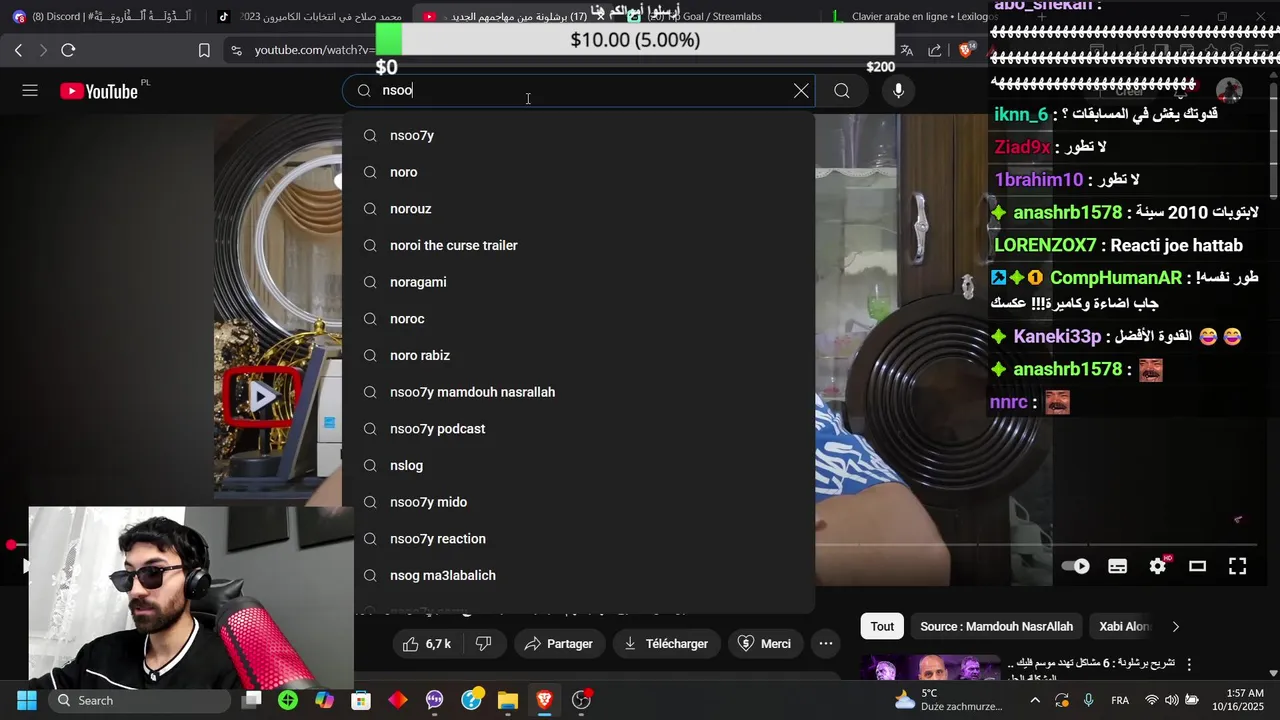The height and width of the screenshot is (720, 1280).
Task: Go to the YouTube home logo
Action: tap(98, 91)
